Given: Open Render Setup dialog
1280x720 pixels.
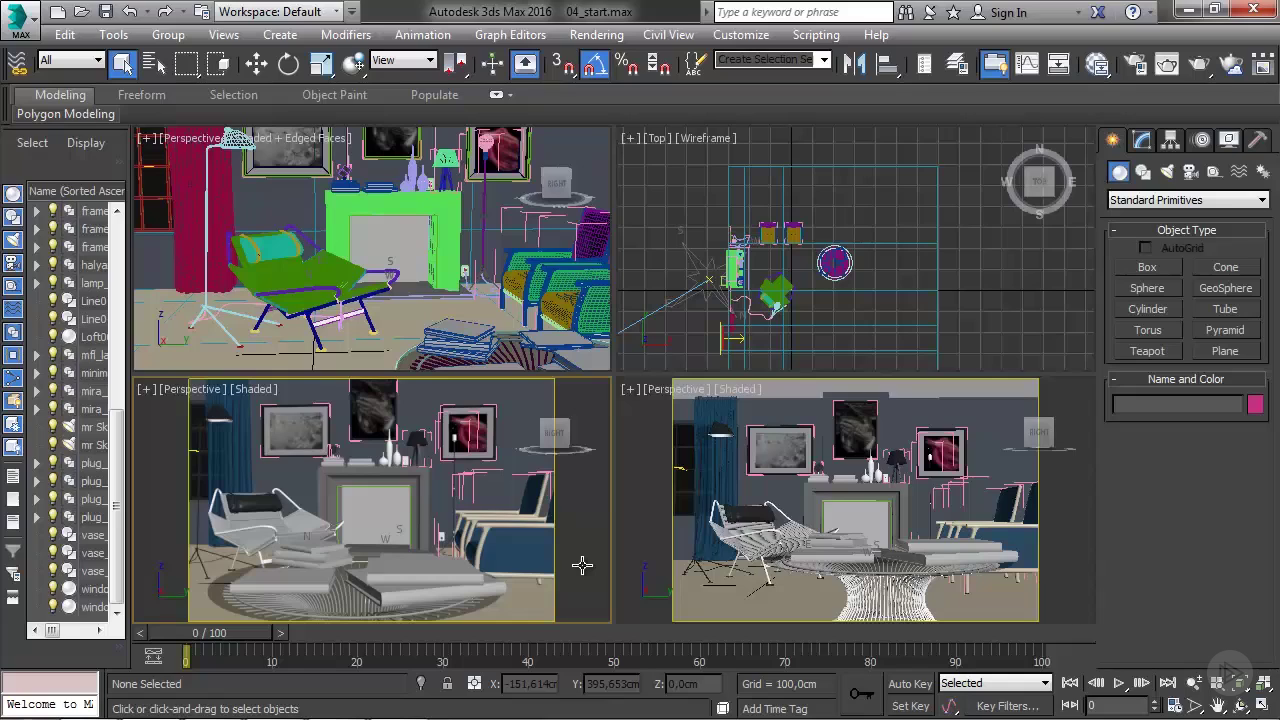Looking at the screenshot, I should click(1135, 63).
